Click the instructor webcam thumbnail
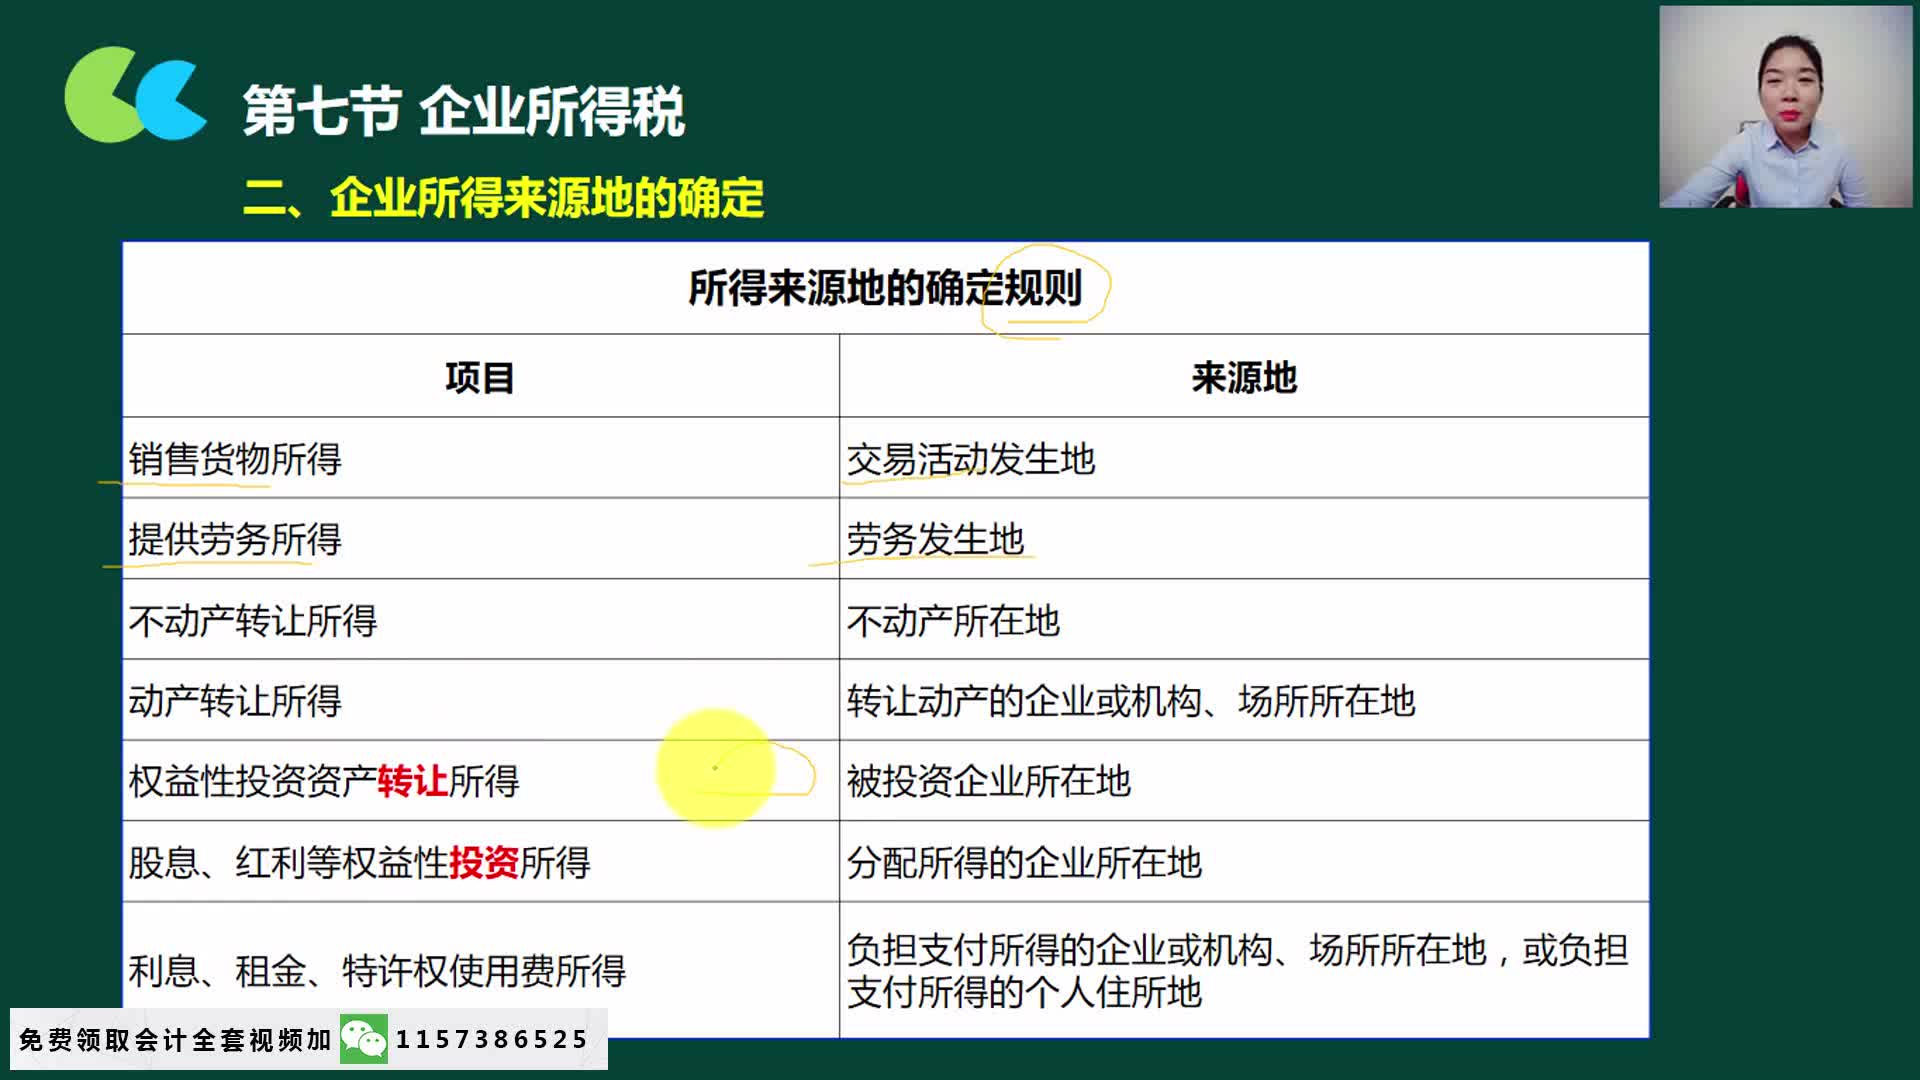The width and height of the screenshot is (1920, 1080). 1785,107
